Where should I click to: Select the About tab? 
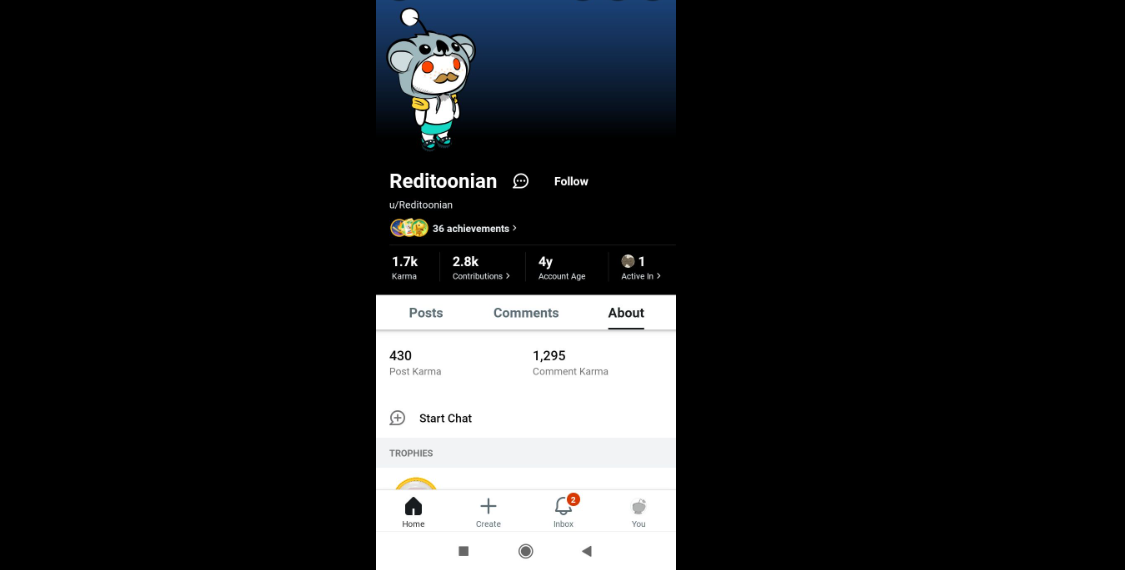click(626, 313)
